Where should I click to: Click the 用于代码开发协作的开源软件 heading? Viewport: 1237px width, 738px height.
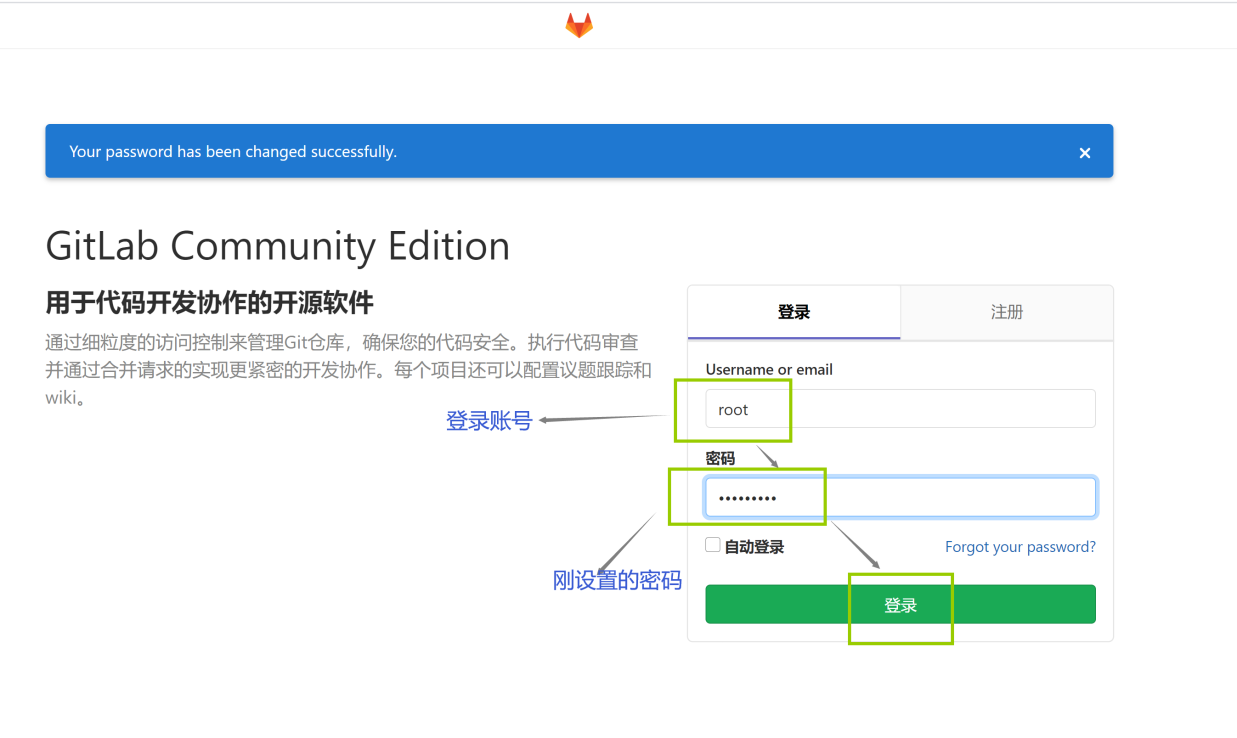209,302
